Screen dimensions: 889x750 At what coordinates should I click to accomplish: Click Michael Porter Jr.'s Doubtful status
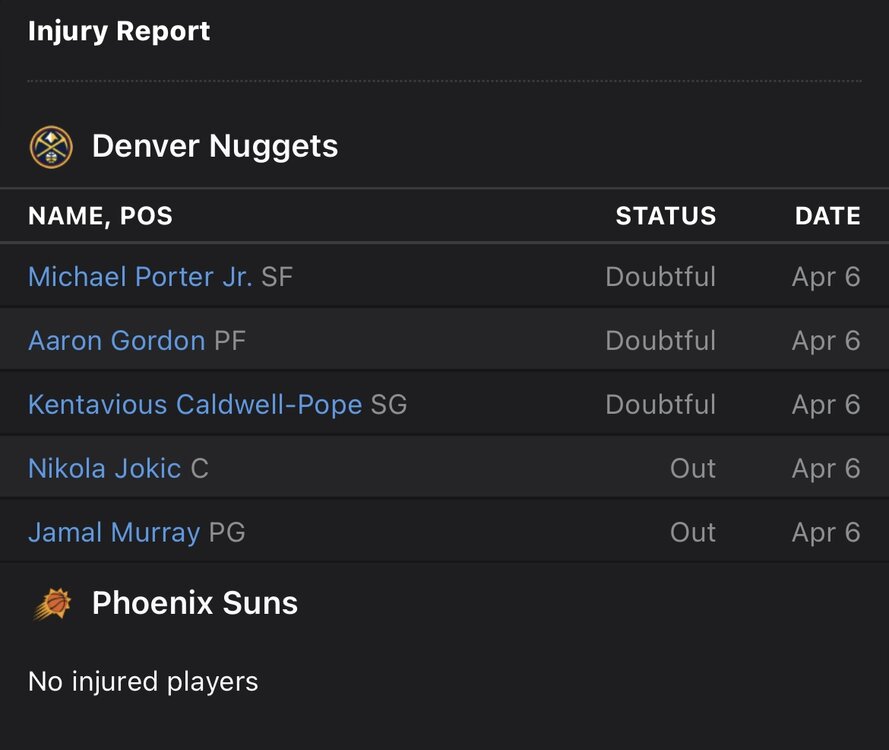pyautogui.click(x=660, y=277)
